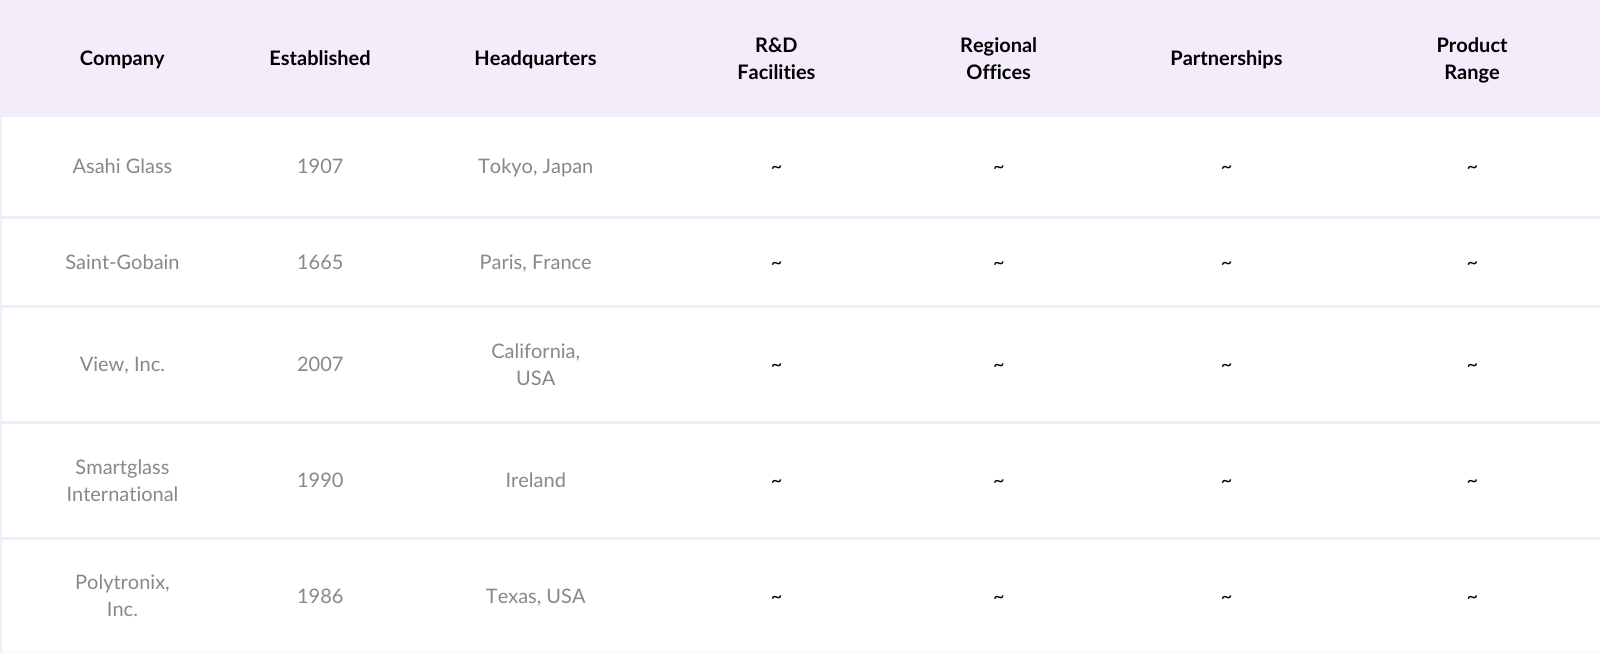Viewport: 1600px width, 653px height.
Task: Click the 1665 established year cell
Action: [x=320, y=262]
